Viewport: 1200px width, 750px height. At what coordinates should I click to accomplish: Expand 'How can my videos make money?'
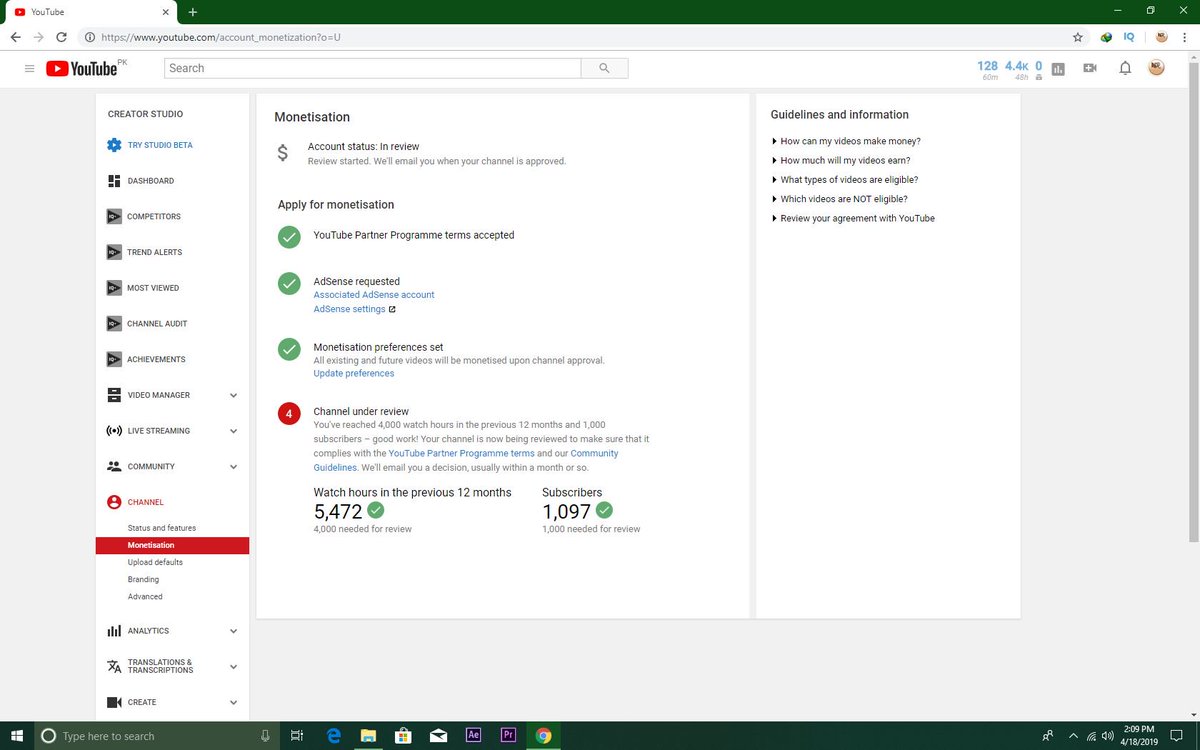[x=846, y=141]
